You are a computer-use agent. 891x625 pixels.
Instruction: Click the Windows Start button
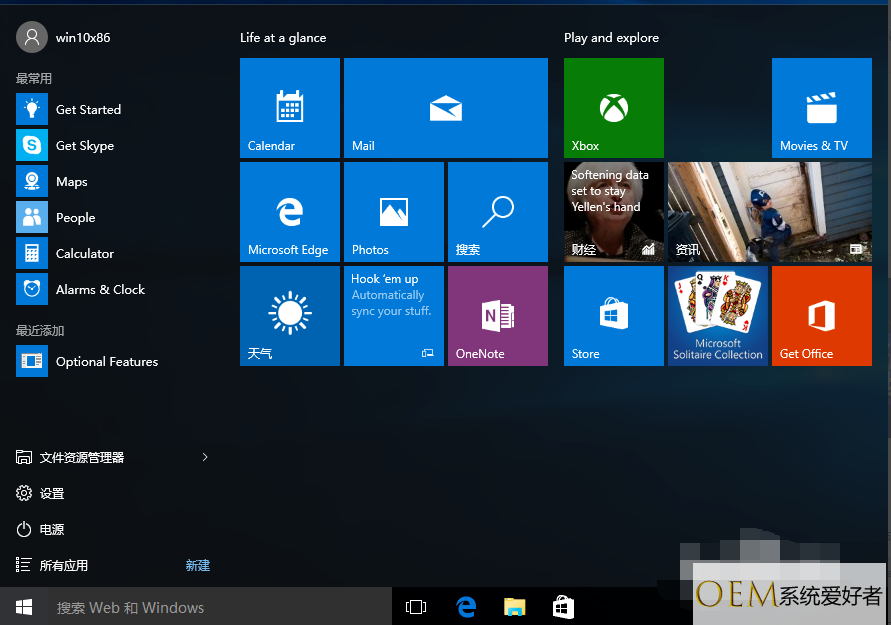[24, 607]
